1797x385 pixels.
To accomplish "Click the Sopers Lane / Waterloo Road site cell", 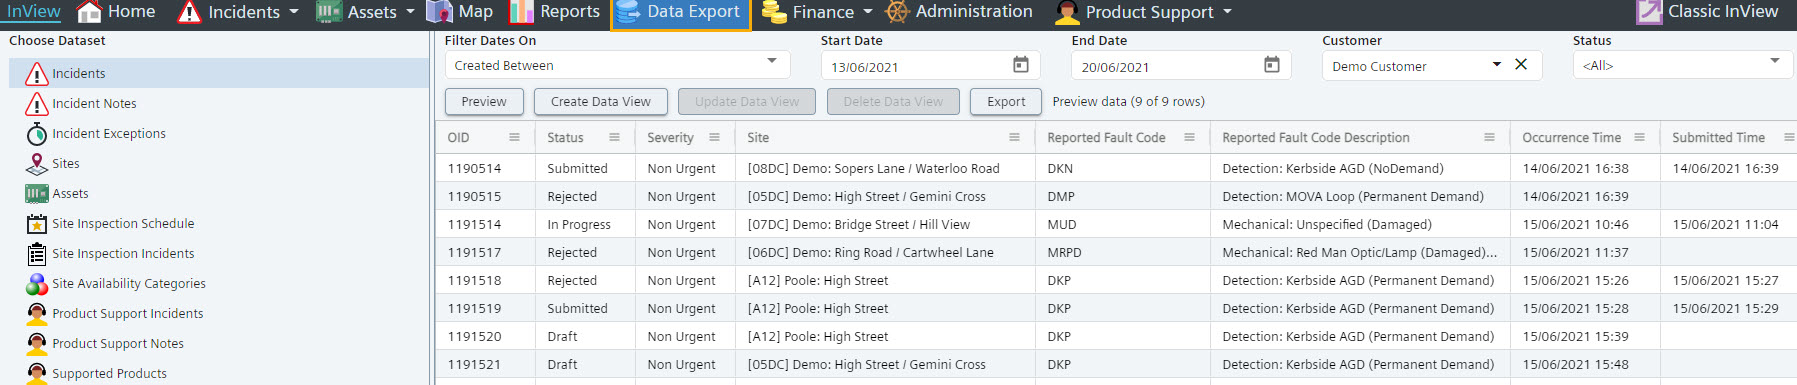I will pyautogui.click(x=873, y=168).
